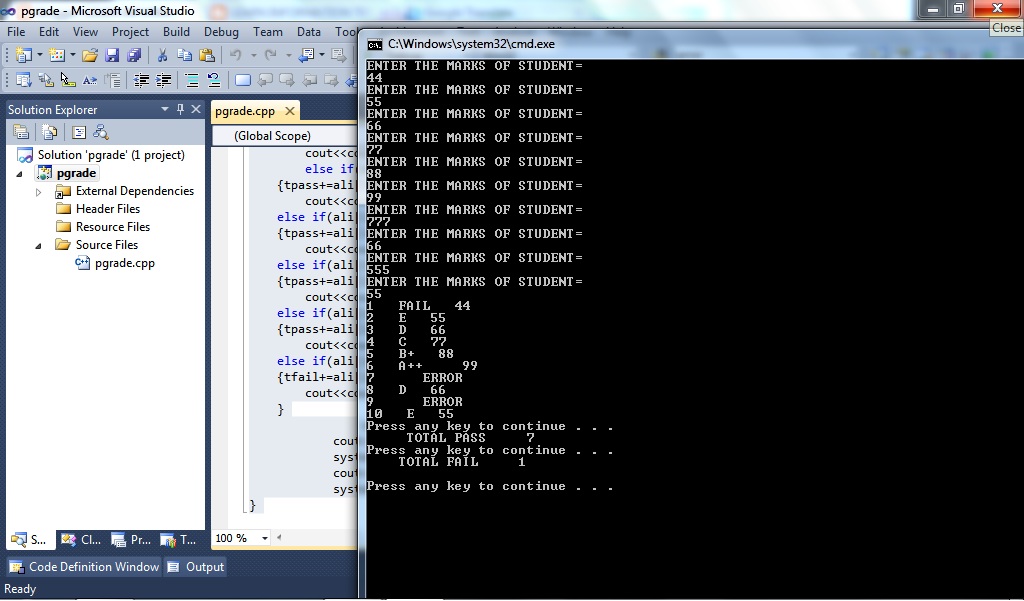Click the Display Quick Info icon
Screen dimensions: 1024x601
pyautogui.click(x=68, y=80)
